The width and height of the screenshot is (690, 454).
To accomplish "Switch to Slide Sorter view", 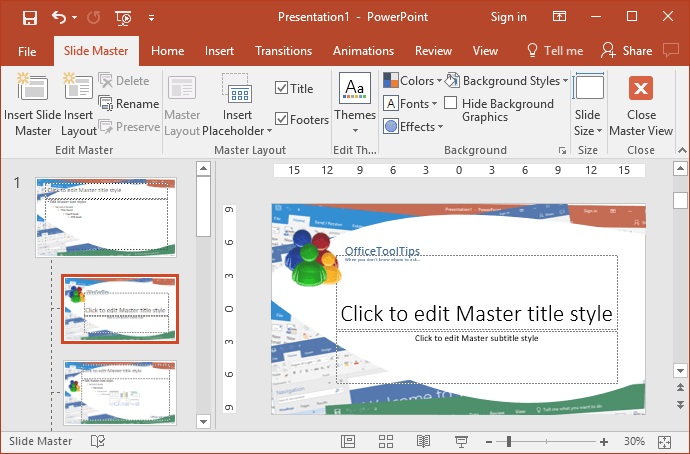I will tap(386, 441).
